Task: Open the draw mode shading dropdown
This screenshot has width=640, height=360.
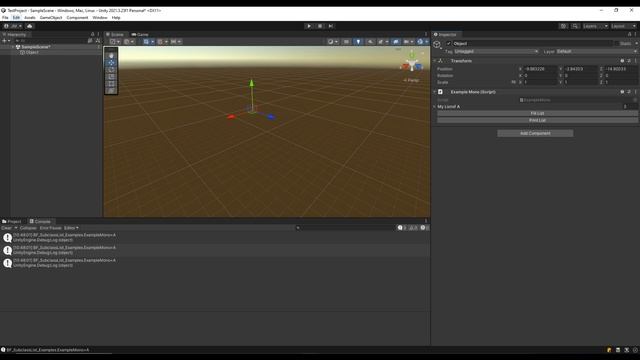Action: [x=332, y=42]
